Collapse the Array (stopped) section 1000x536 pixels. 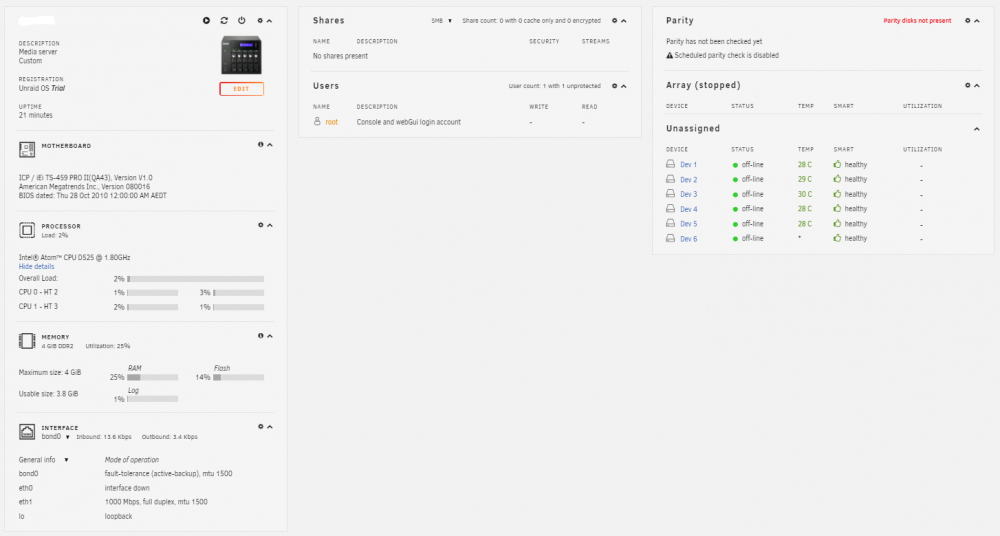[976, 86]
